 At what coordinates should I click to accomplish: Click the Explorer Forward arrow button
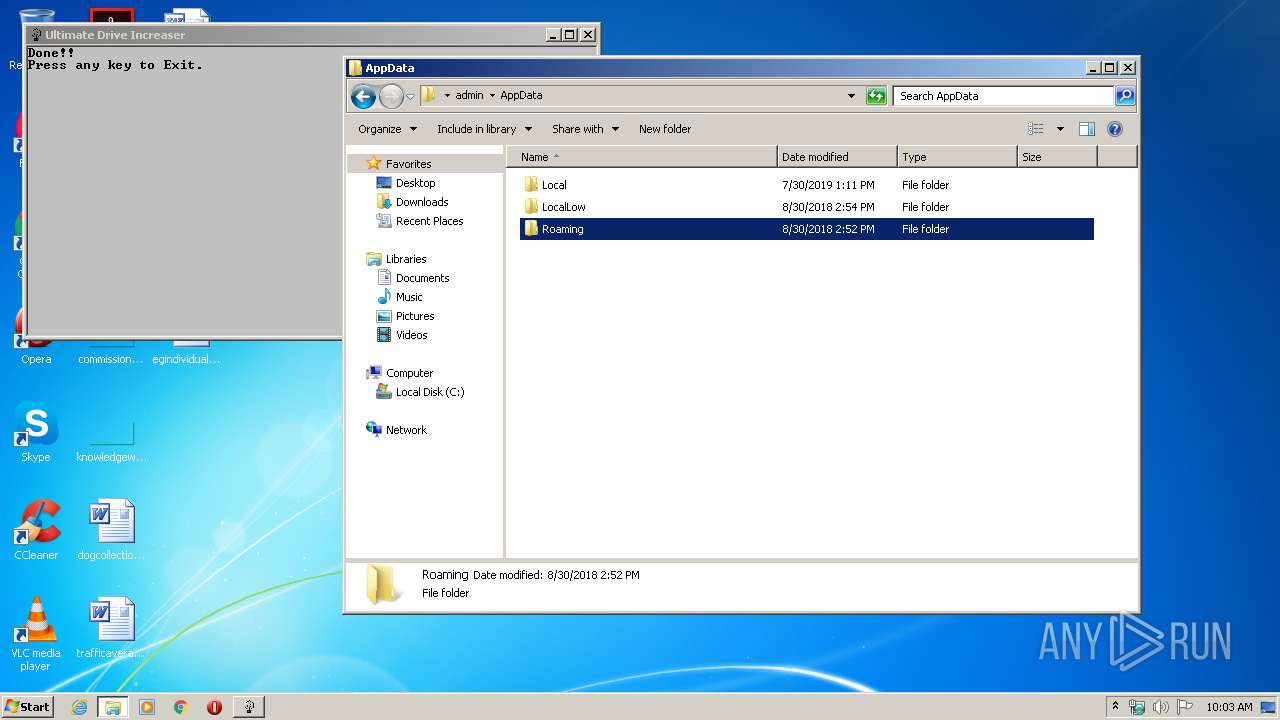click(391, 96)
